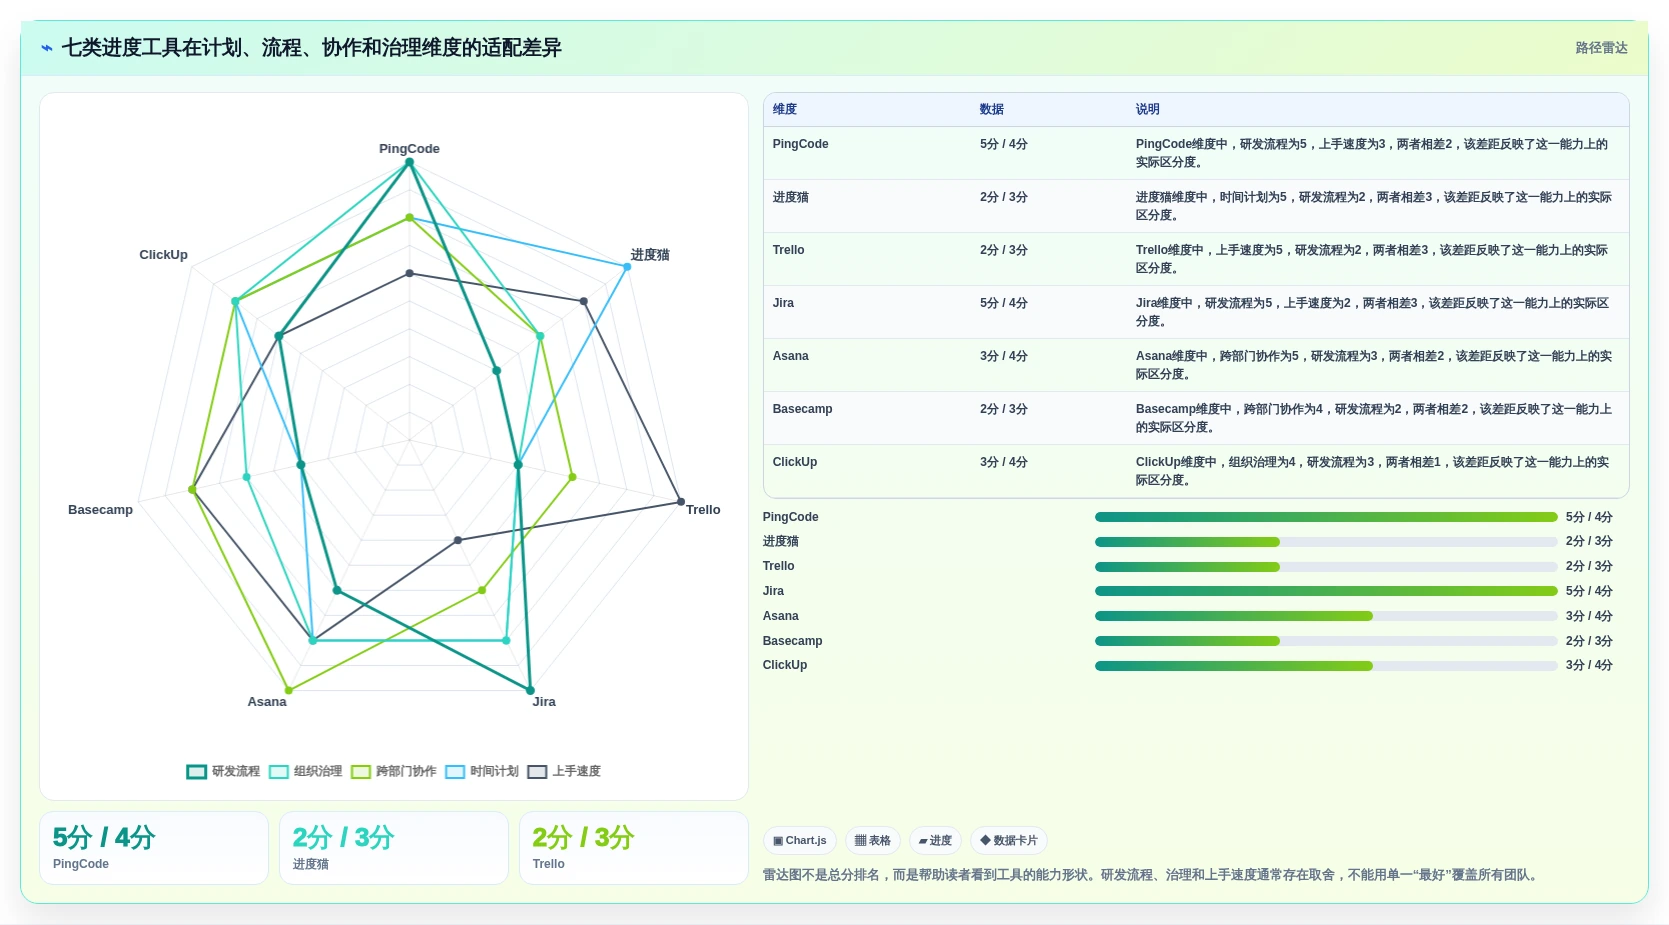Screen dimensions: 1669x925
Task: Click the Asana data point on the radar
Action: click(289, 690)
